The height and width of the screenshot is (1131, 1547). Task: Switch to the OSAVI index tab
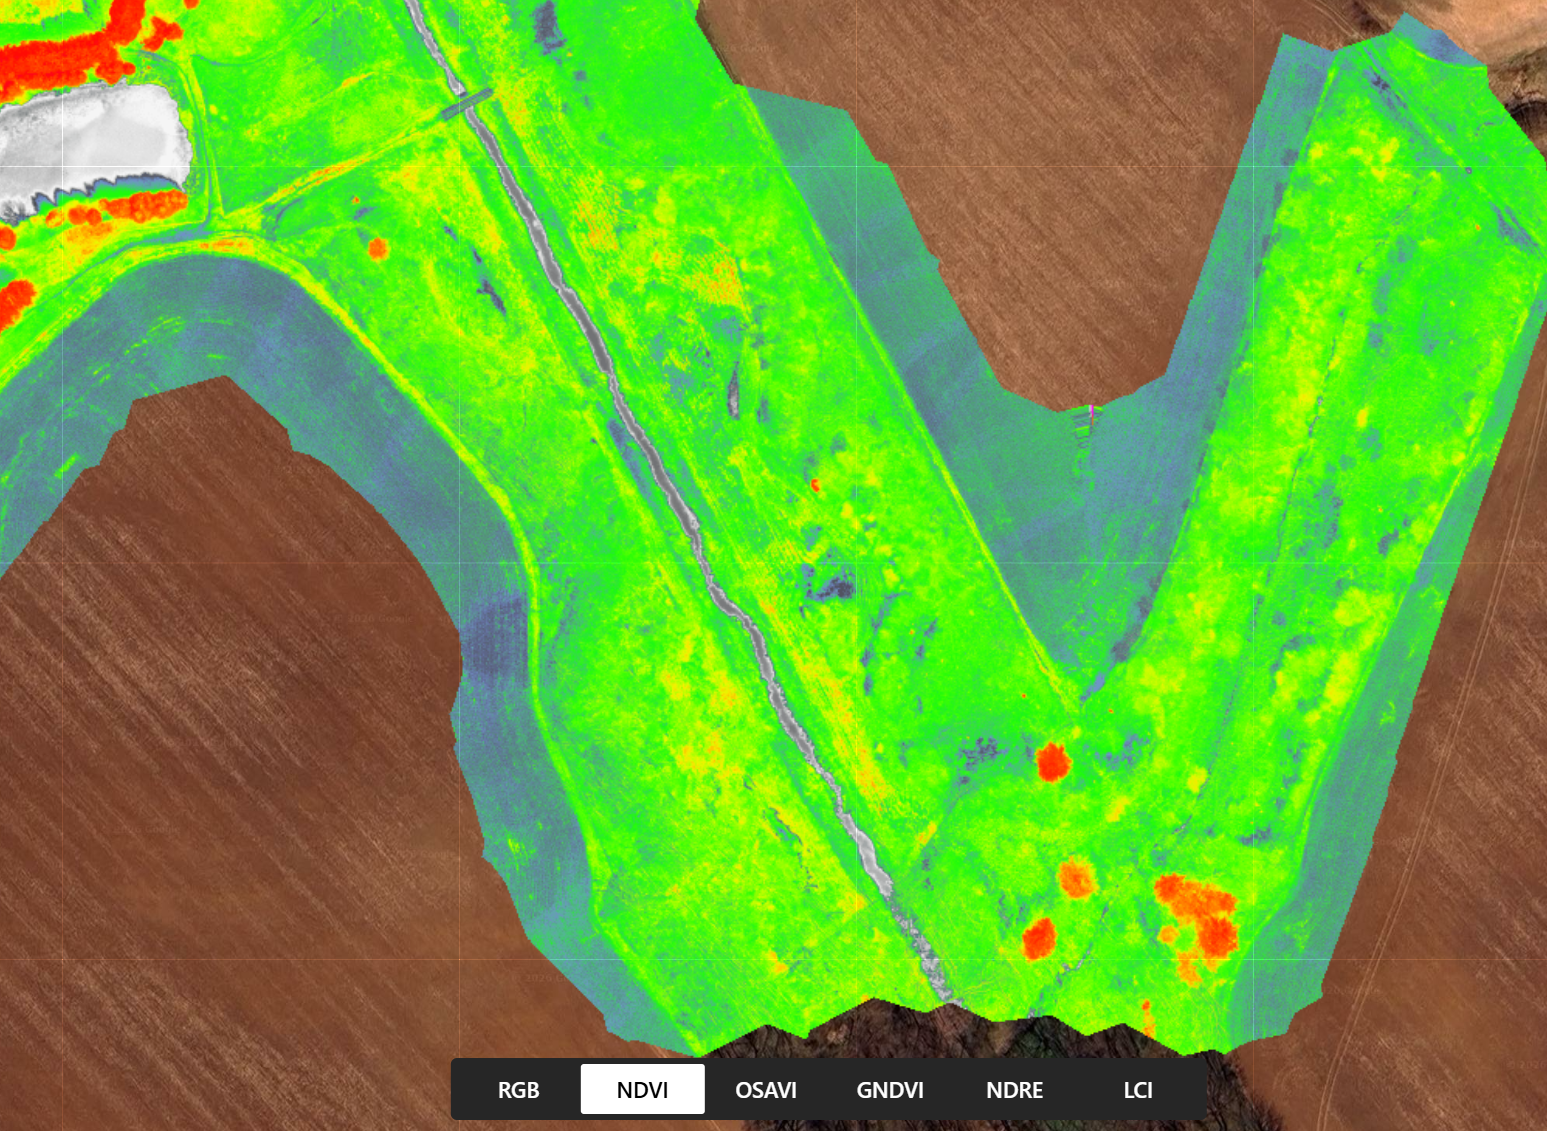[x=766, y=1089]
